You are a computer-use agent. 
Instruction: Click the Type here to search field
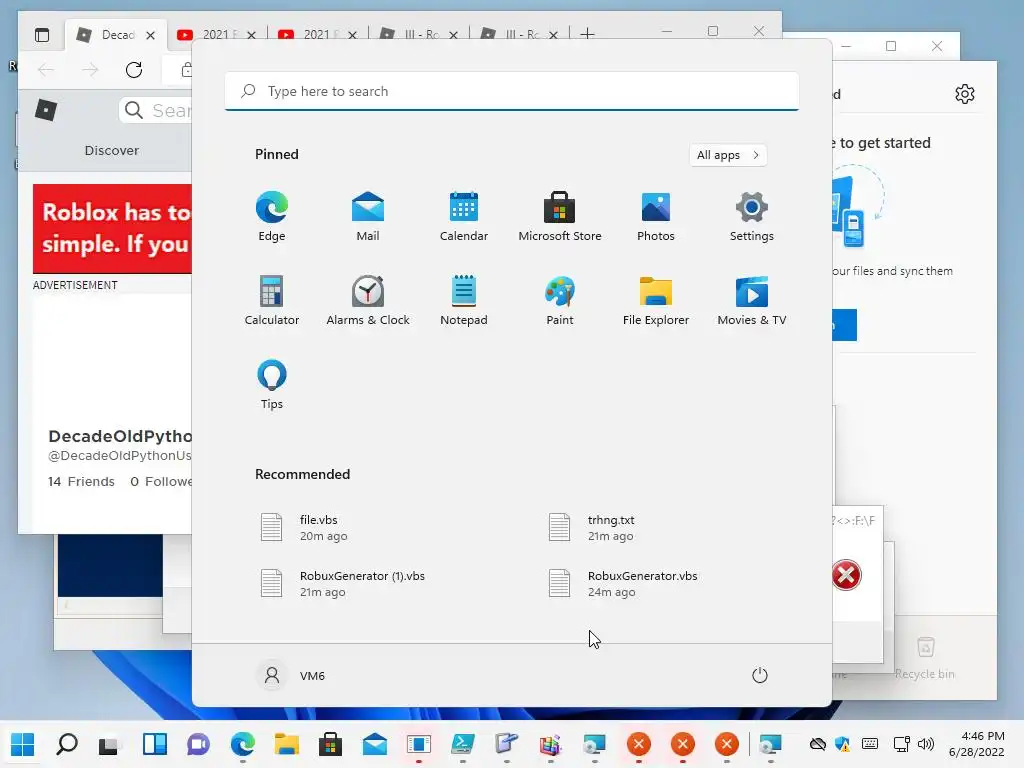(x=512, y=91)
